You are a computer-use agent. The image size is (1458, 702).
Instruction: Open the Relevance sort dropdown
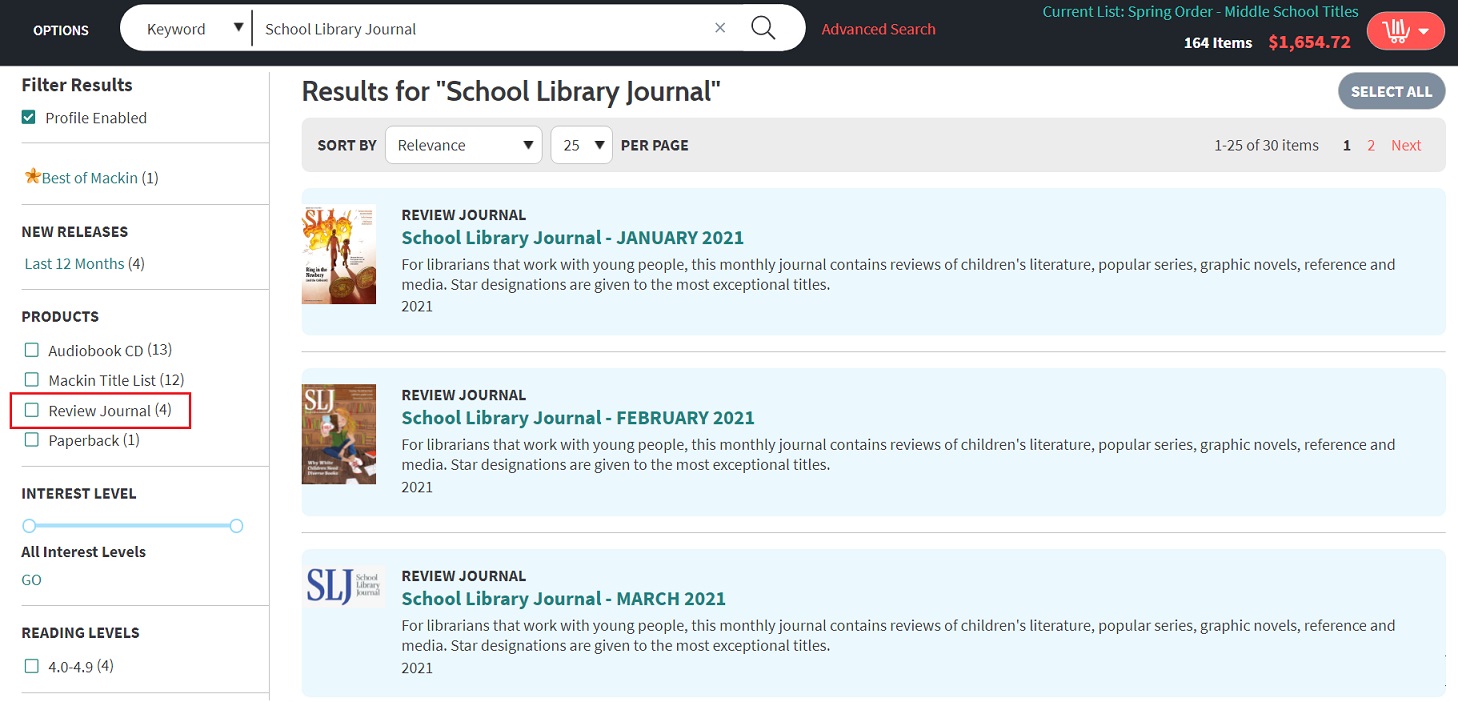(x=463, y=145)
